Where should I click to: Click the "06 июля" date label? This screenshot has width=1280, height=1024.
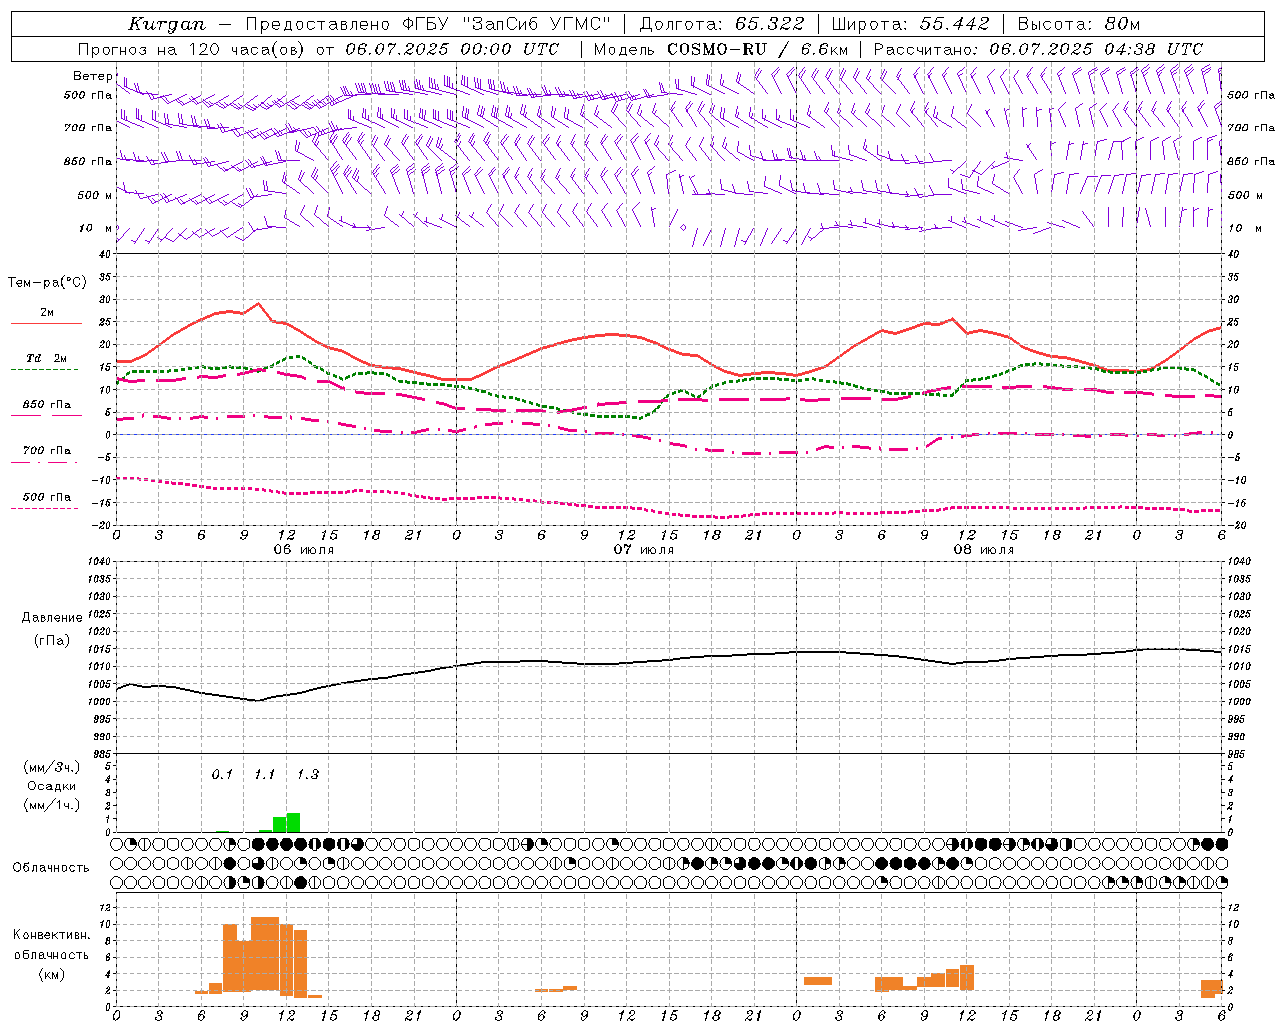click(x=304, y=550)
